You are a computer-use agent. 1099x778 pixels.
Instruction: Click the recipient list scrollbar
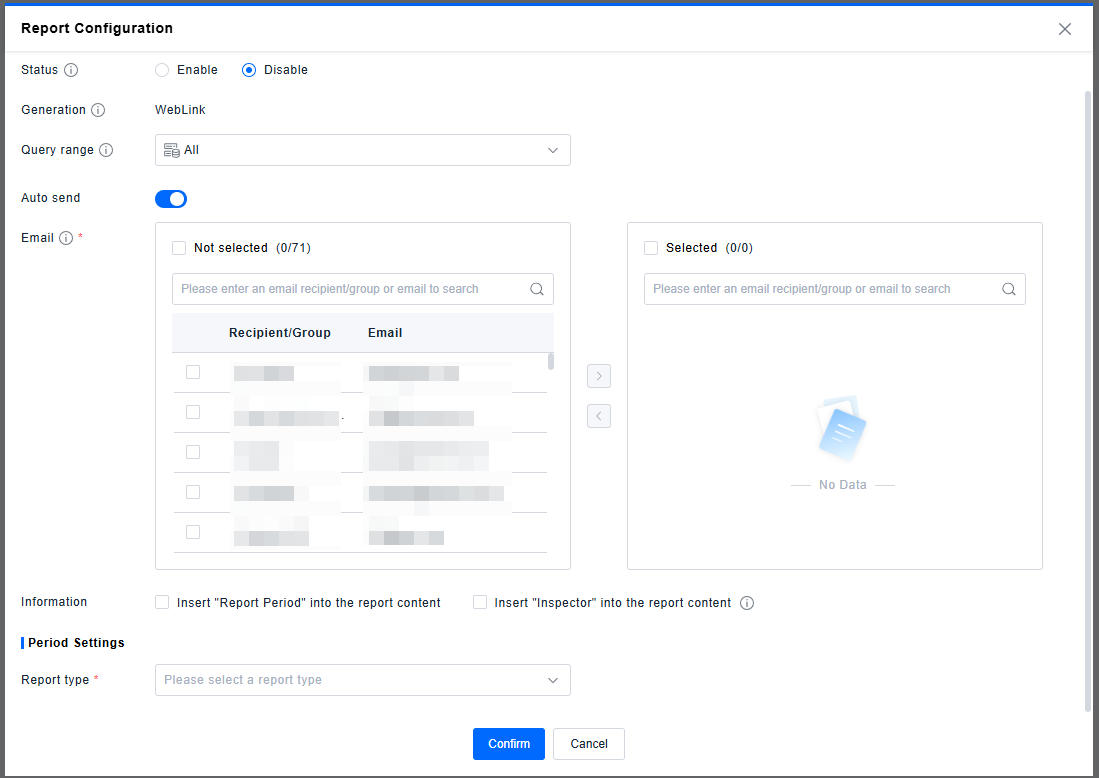pos(550,361)
